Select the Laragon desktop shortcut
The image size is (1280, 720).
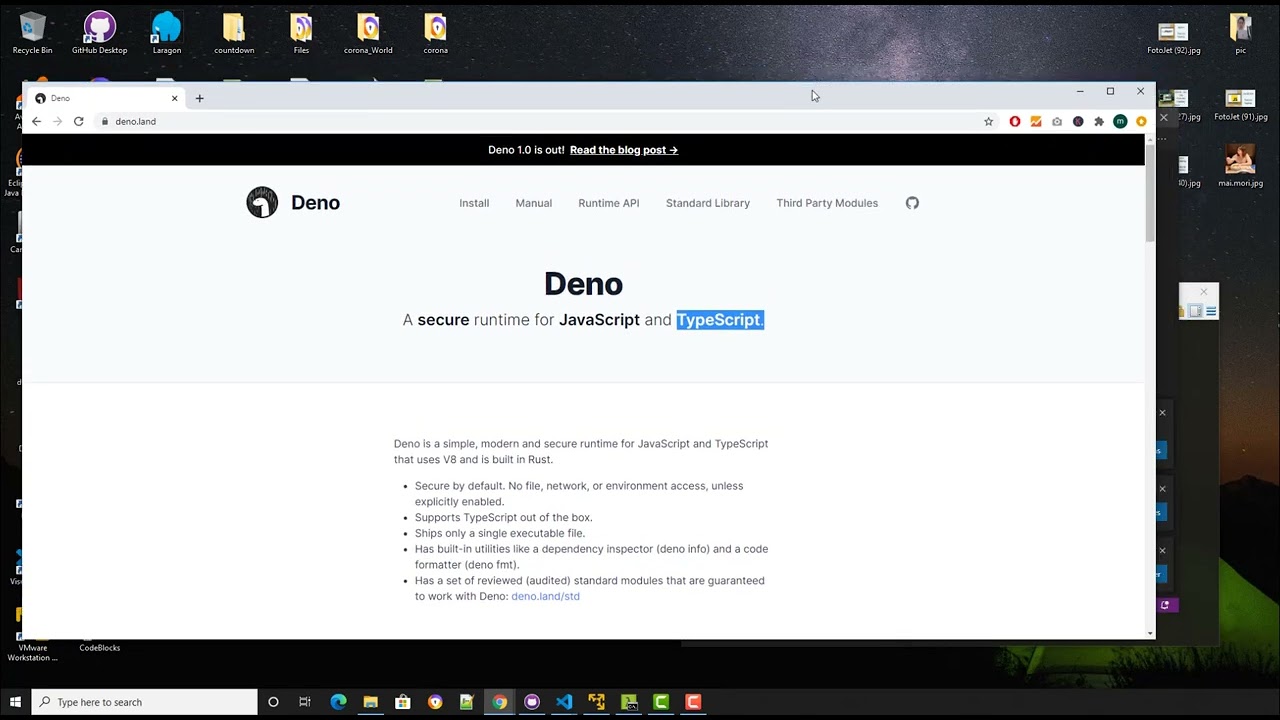pyautogui.click(x=167, y=34)
